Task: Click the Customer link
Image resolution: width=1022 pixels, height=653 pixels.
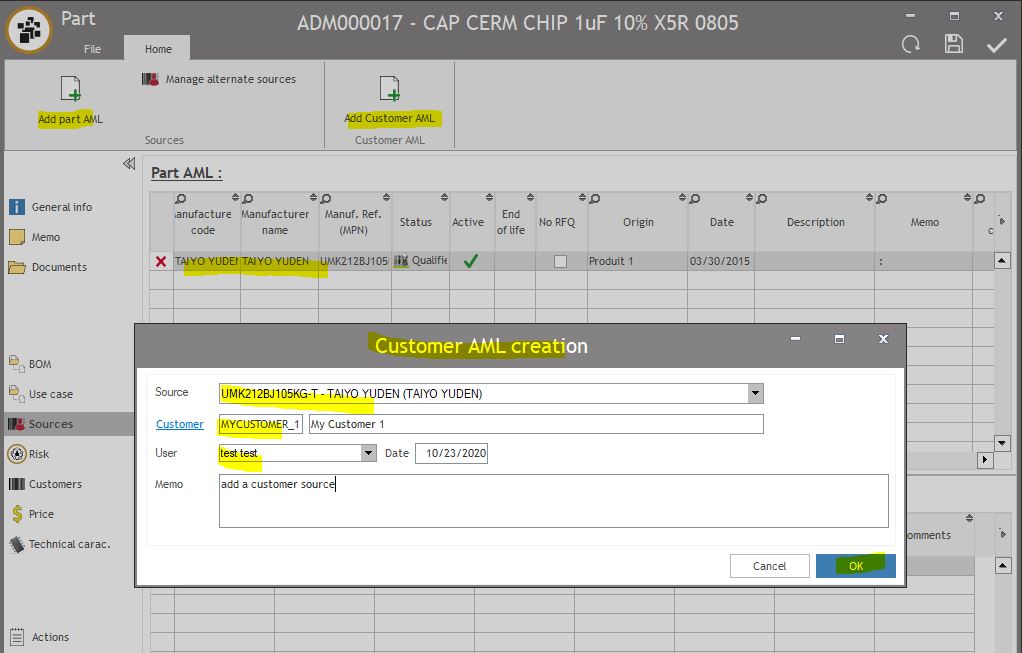Action: (x=180, y=424)
